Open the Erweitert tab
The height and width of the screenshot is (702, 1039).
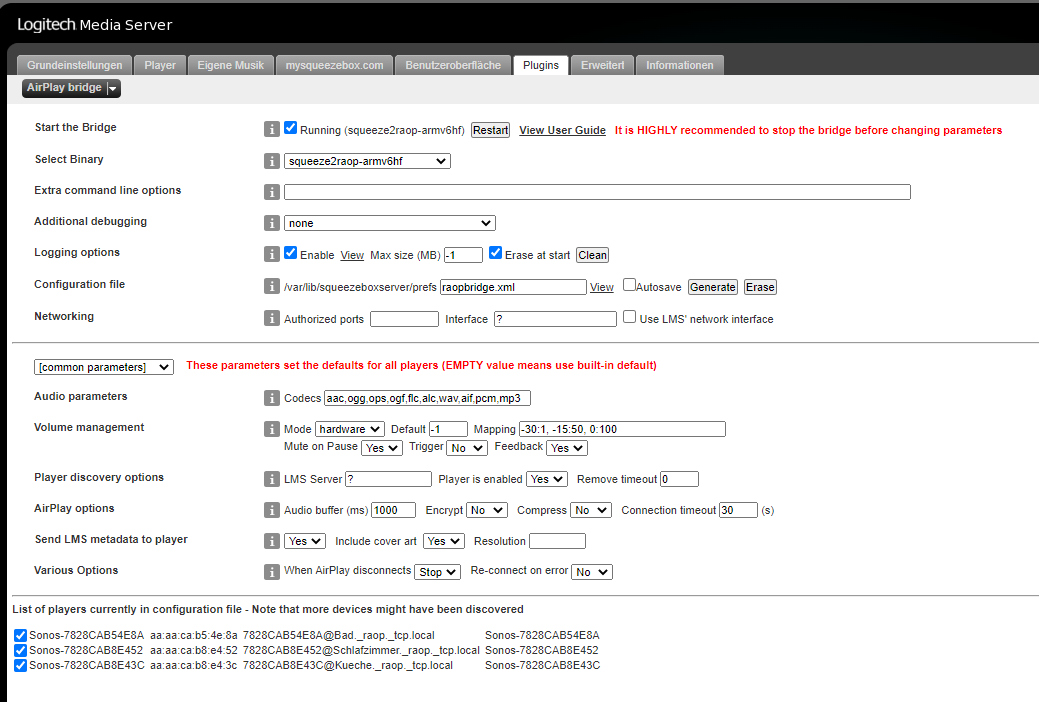click(x=602, y=65)
